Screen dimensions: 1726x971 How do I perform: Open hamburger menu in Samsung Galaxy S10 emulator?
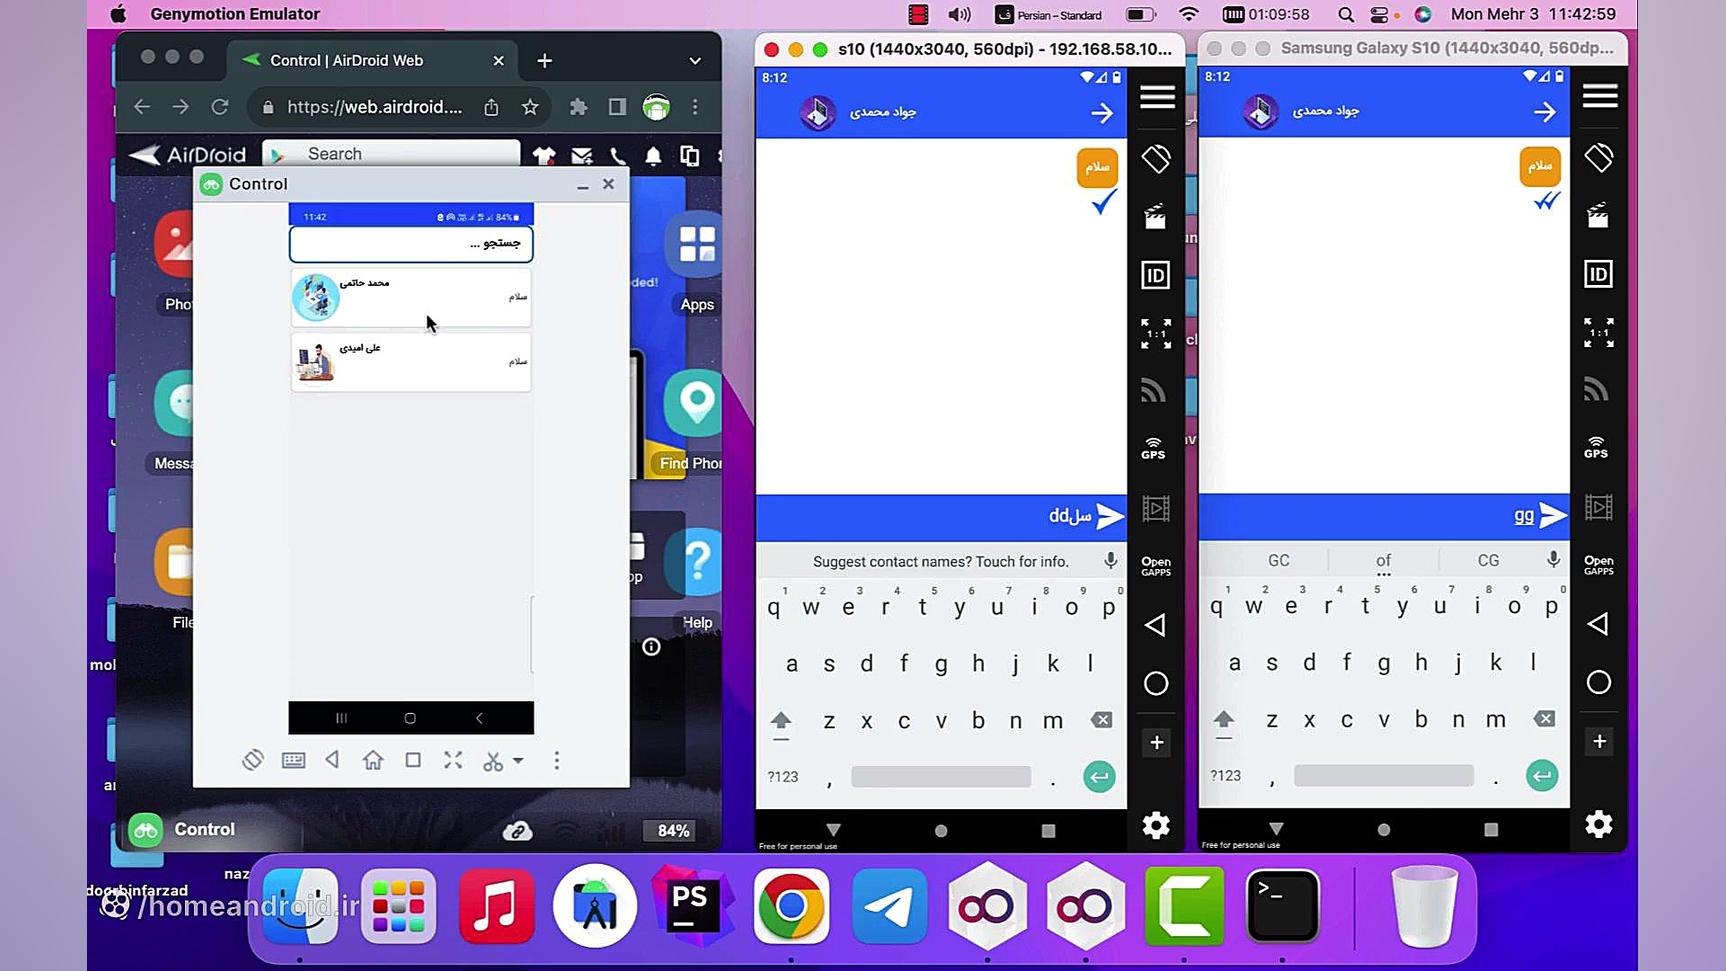[1600, 95]
